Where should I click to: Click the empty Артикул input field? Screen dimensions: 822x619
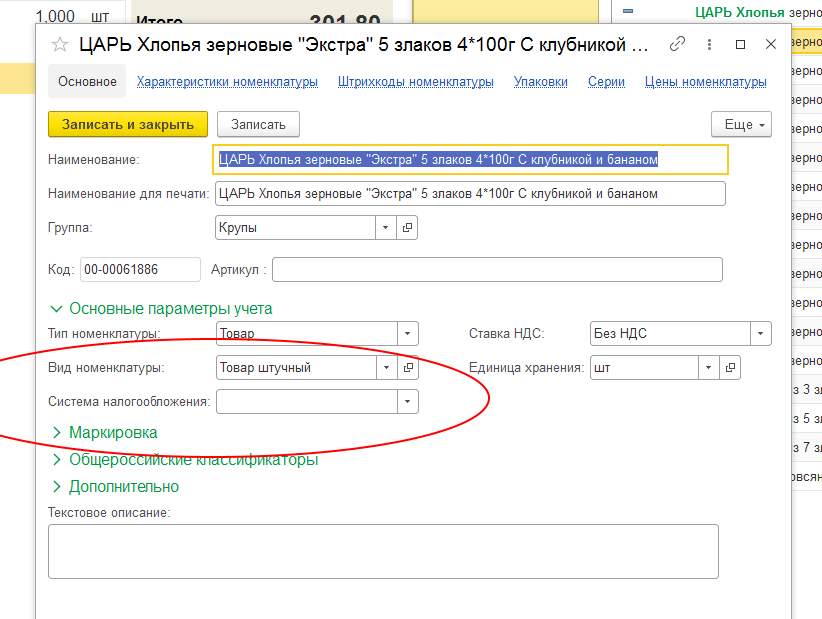497,269
